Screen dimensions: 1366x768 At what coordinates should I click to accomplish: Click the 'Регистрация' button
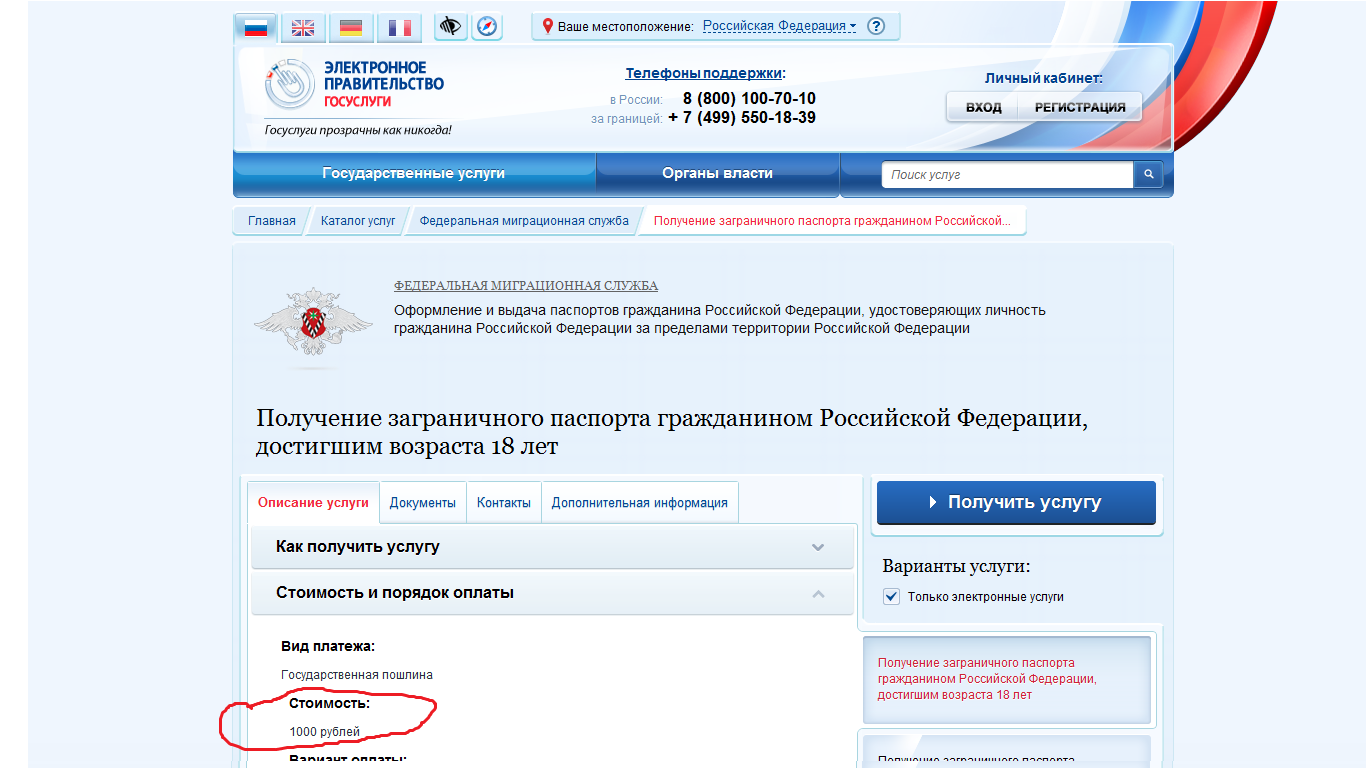pyautogui.click(x=1080, y=107)
